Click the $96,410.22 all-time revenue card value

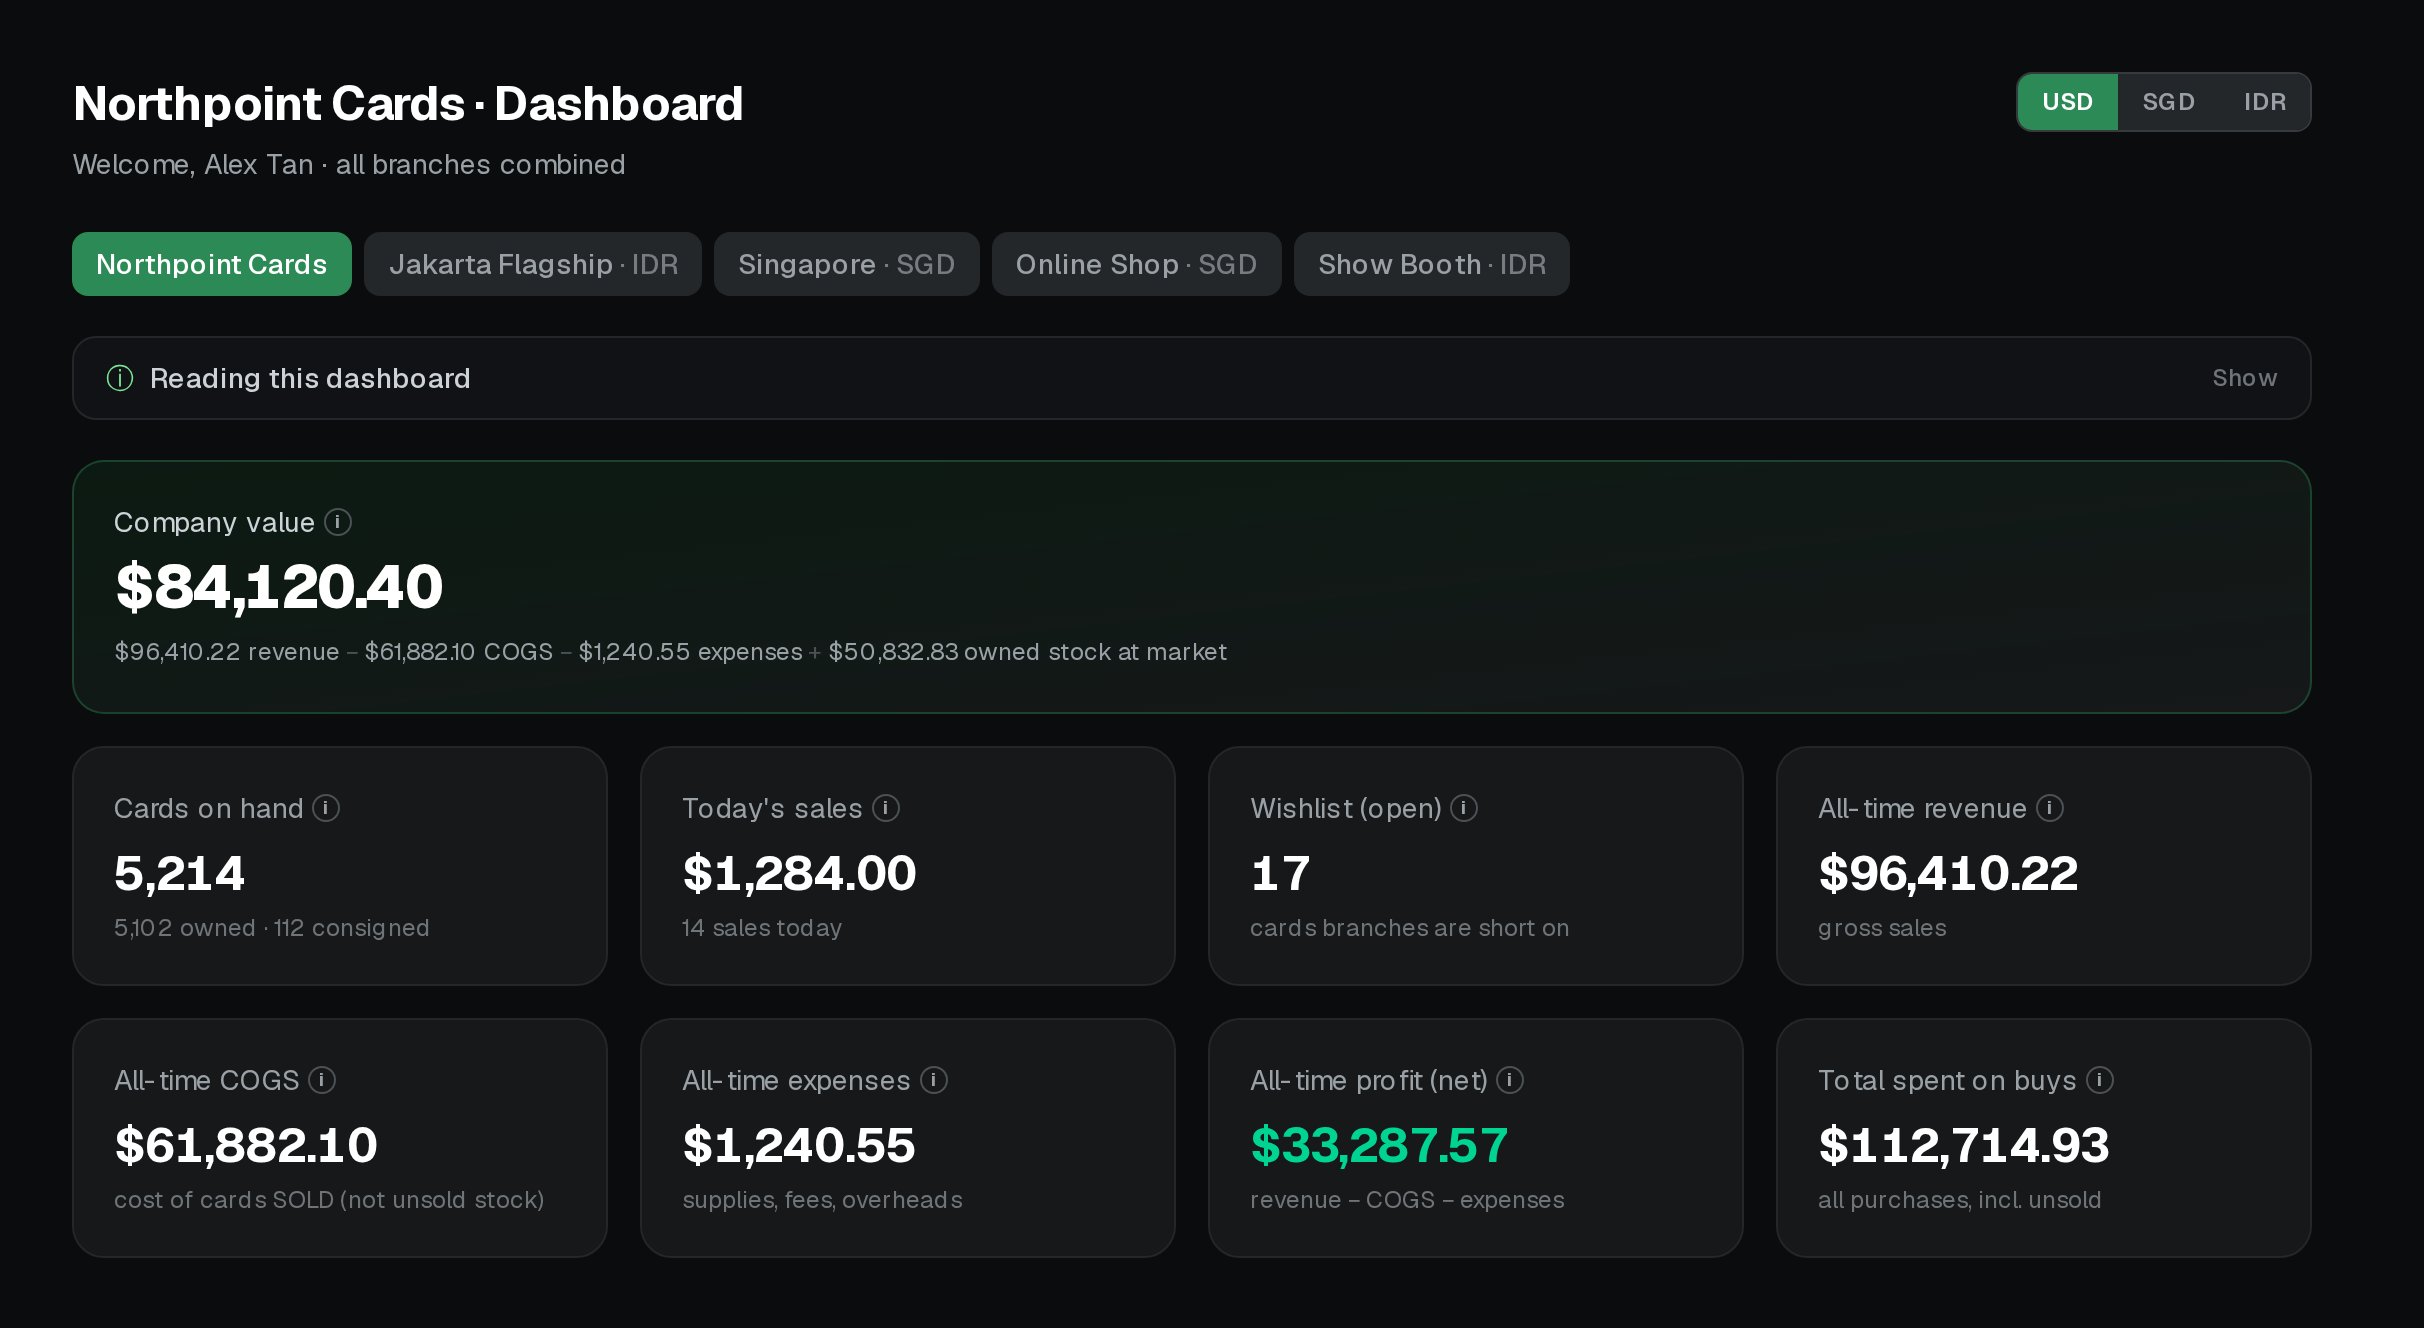[1948, 873]
